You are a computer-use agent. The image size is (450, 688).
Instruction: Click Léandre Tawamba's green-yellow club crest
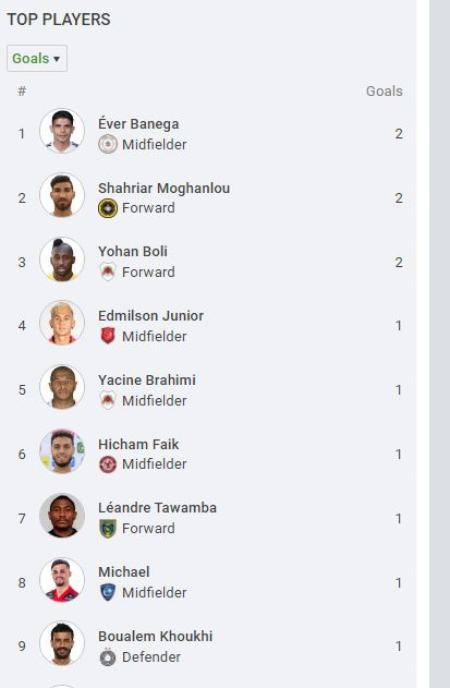[107, 528]
